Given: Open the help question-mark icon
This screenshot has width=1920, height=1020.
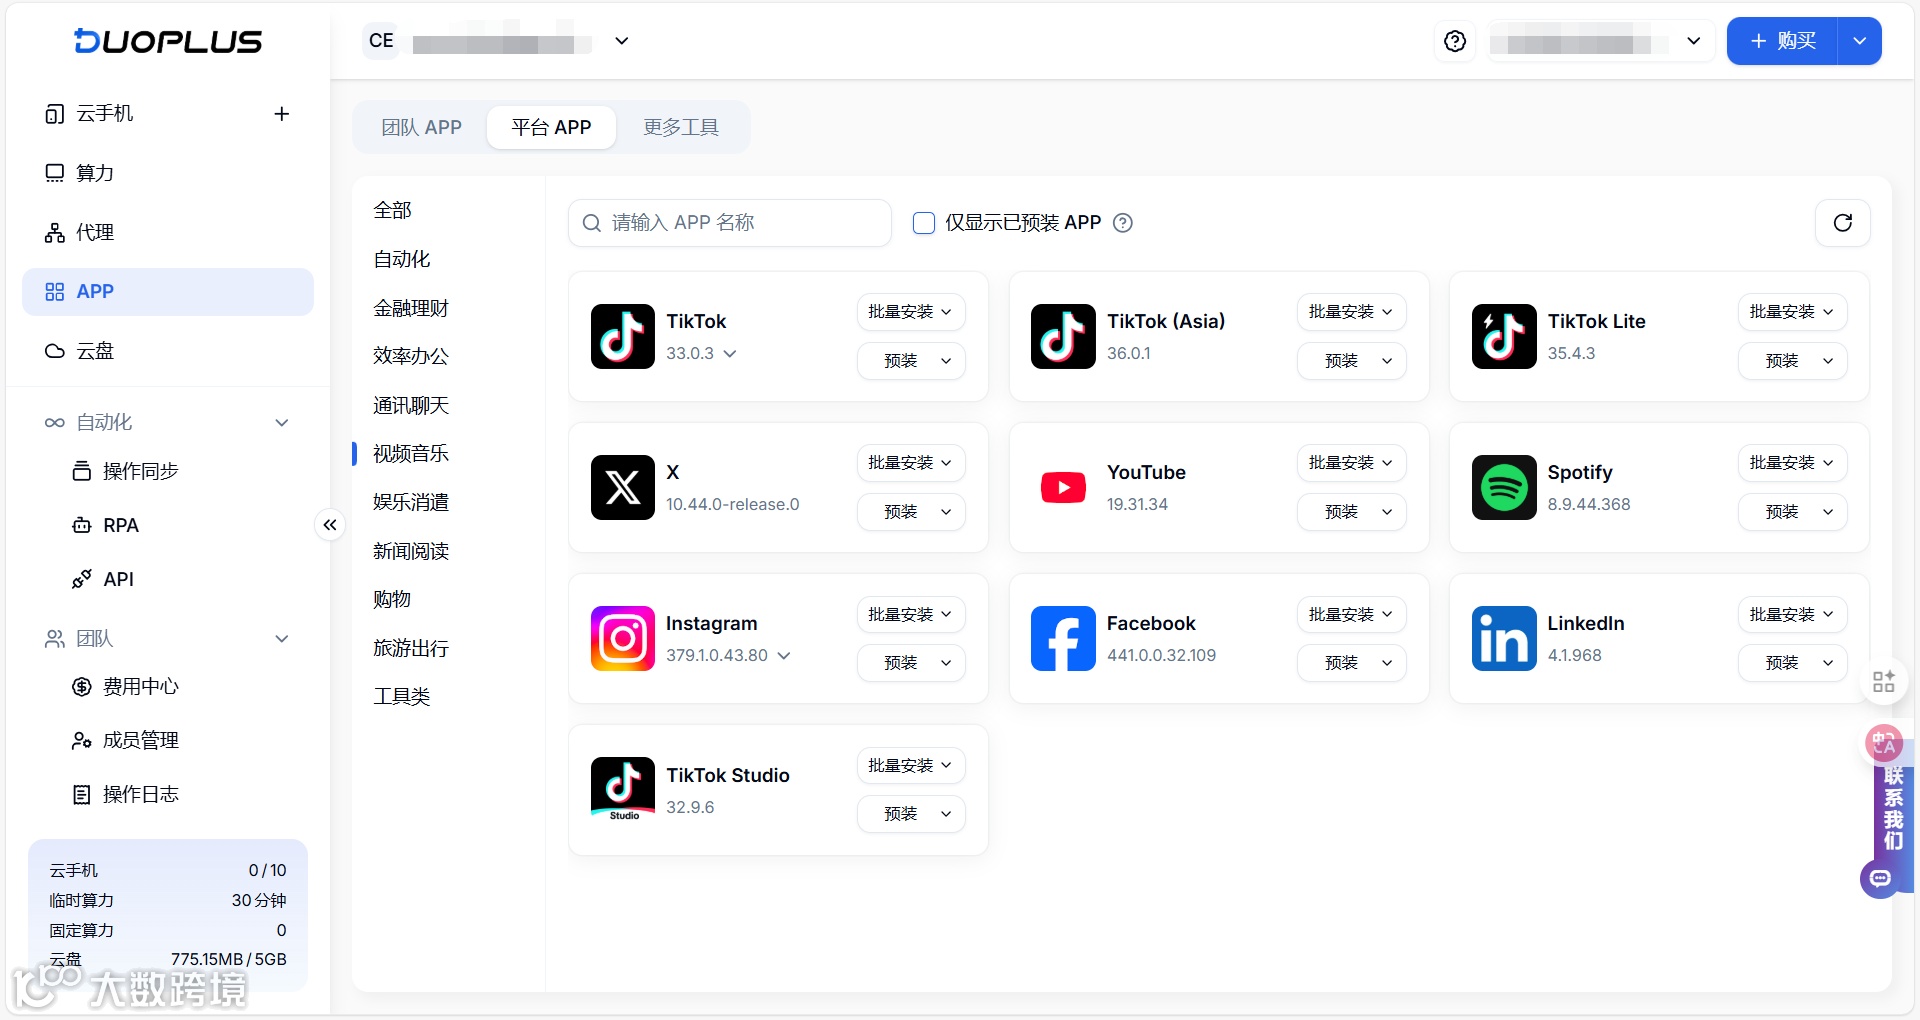Looking at the screenshot, I should [1455, 41].
